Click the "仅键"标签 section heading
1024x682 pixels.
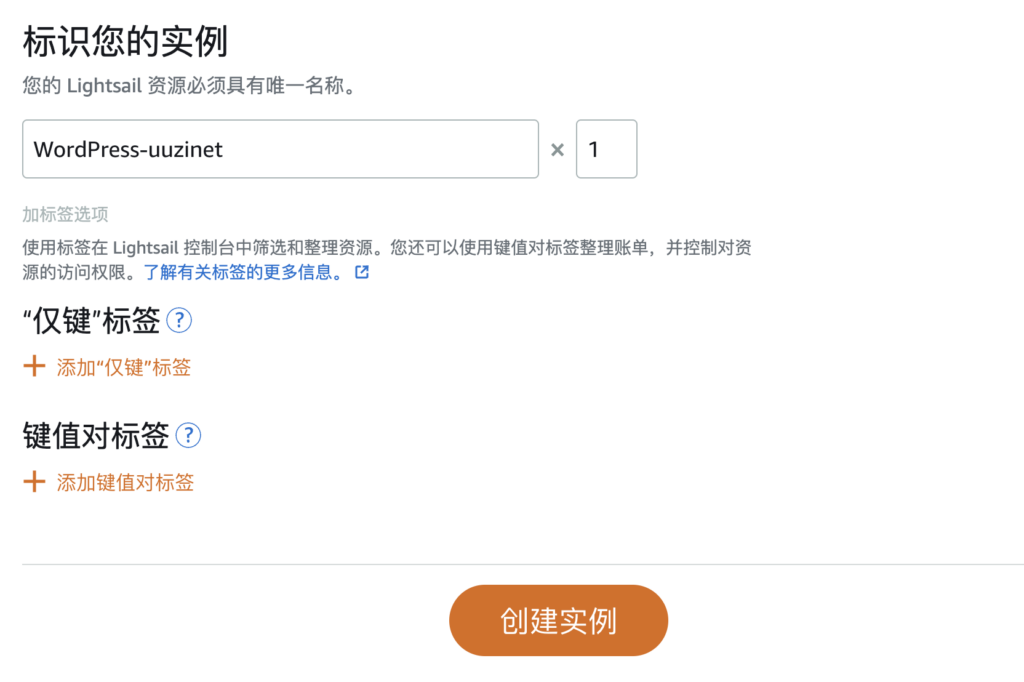click(91, 321)
